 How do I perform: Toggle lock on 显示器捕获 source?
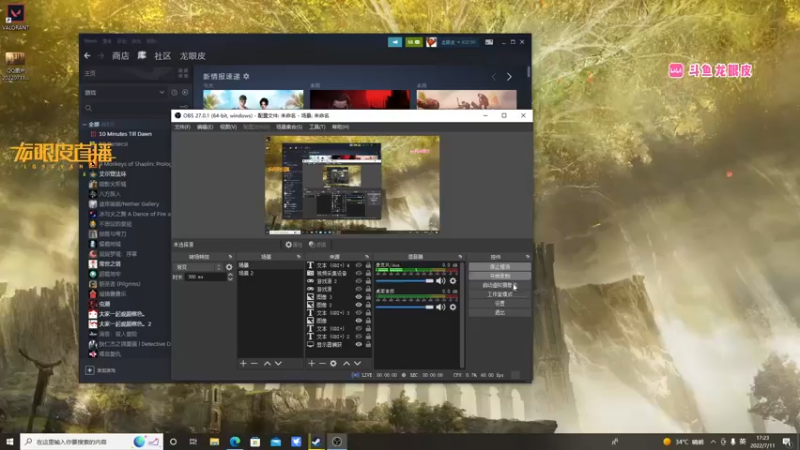(x=368, y=344)
